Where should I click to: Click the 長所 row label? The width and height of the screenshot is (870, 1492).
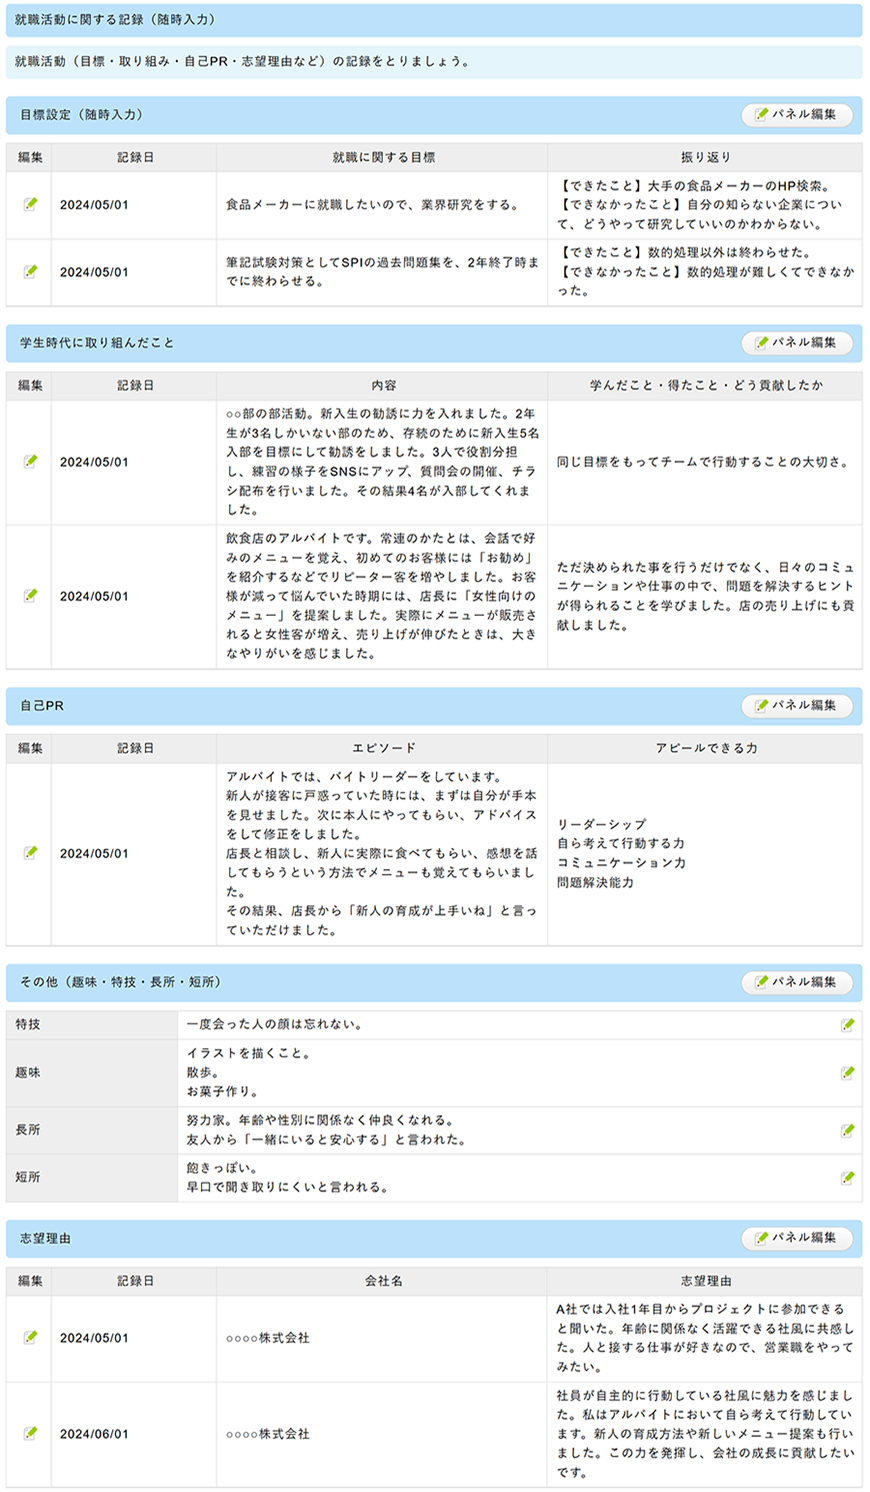click(x=28, y=1130)
